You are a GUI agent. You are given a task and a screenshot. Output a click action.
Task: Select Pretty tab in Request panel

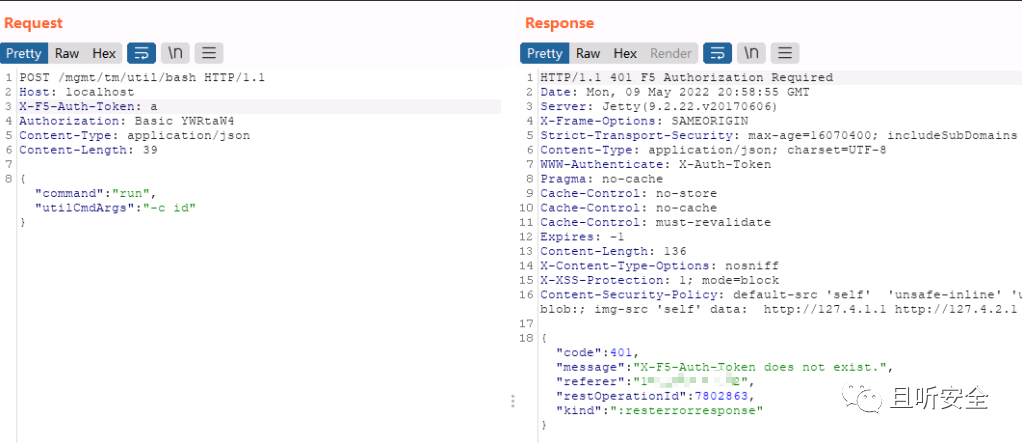pyautogui.click(x=24, y=53)
